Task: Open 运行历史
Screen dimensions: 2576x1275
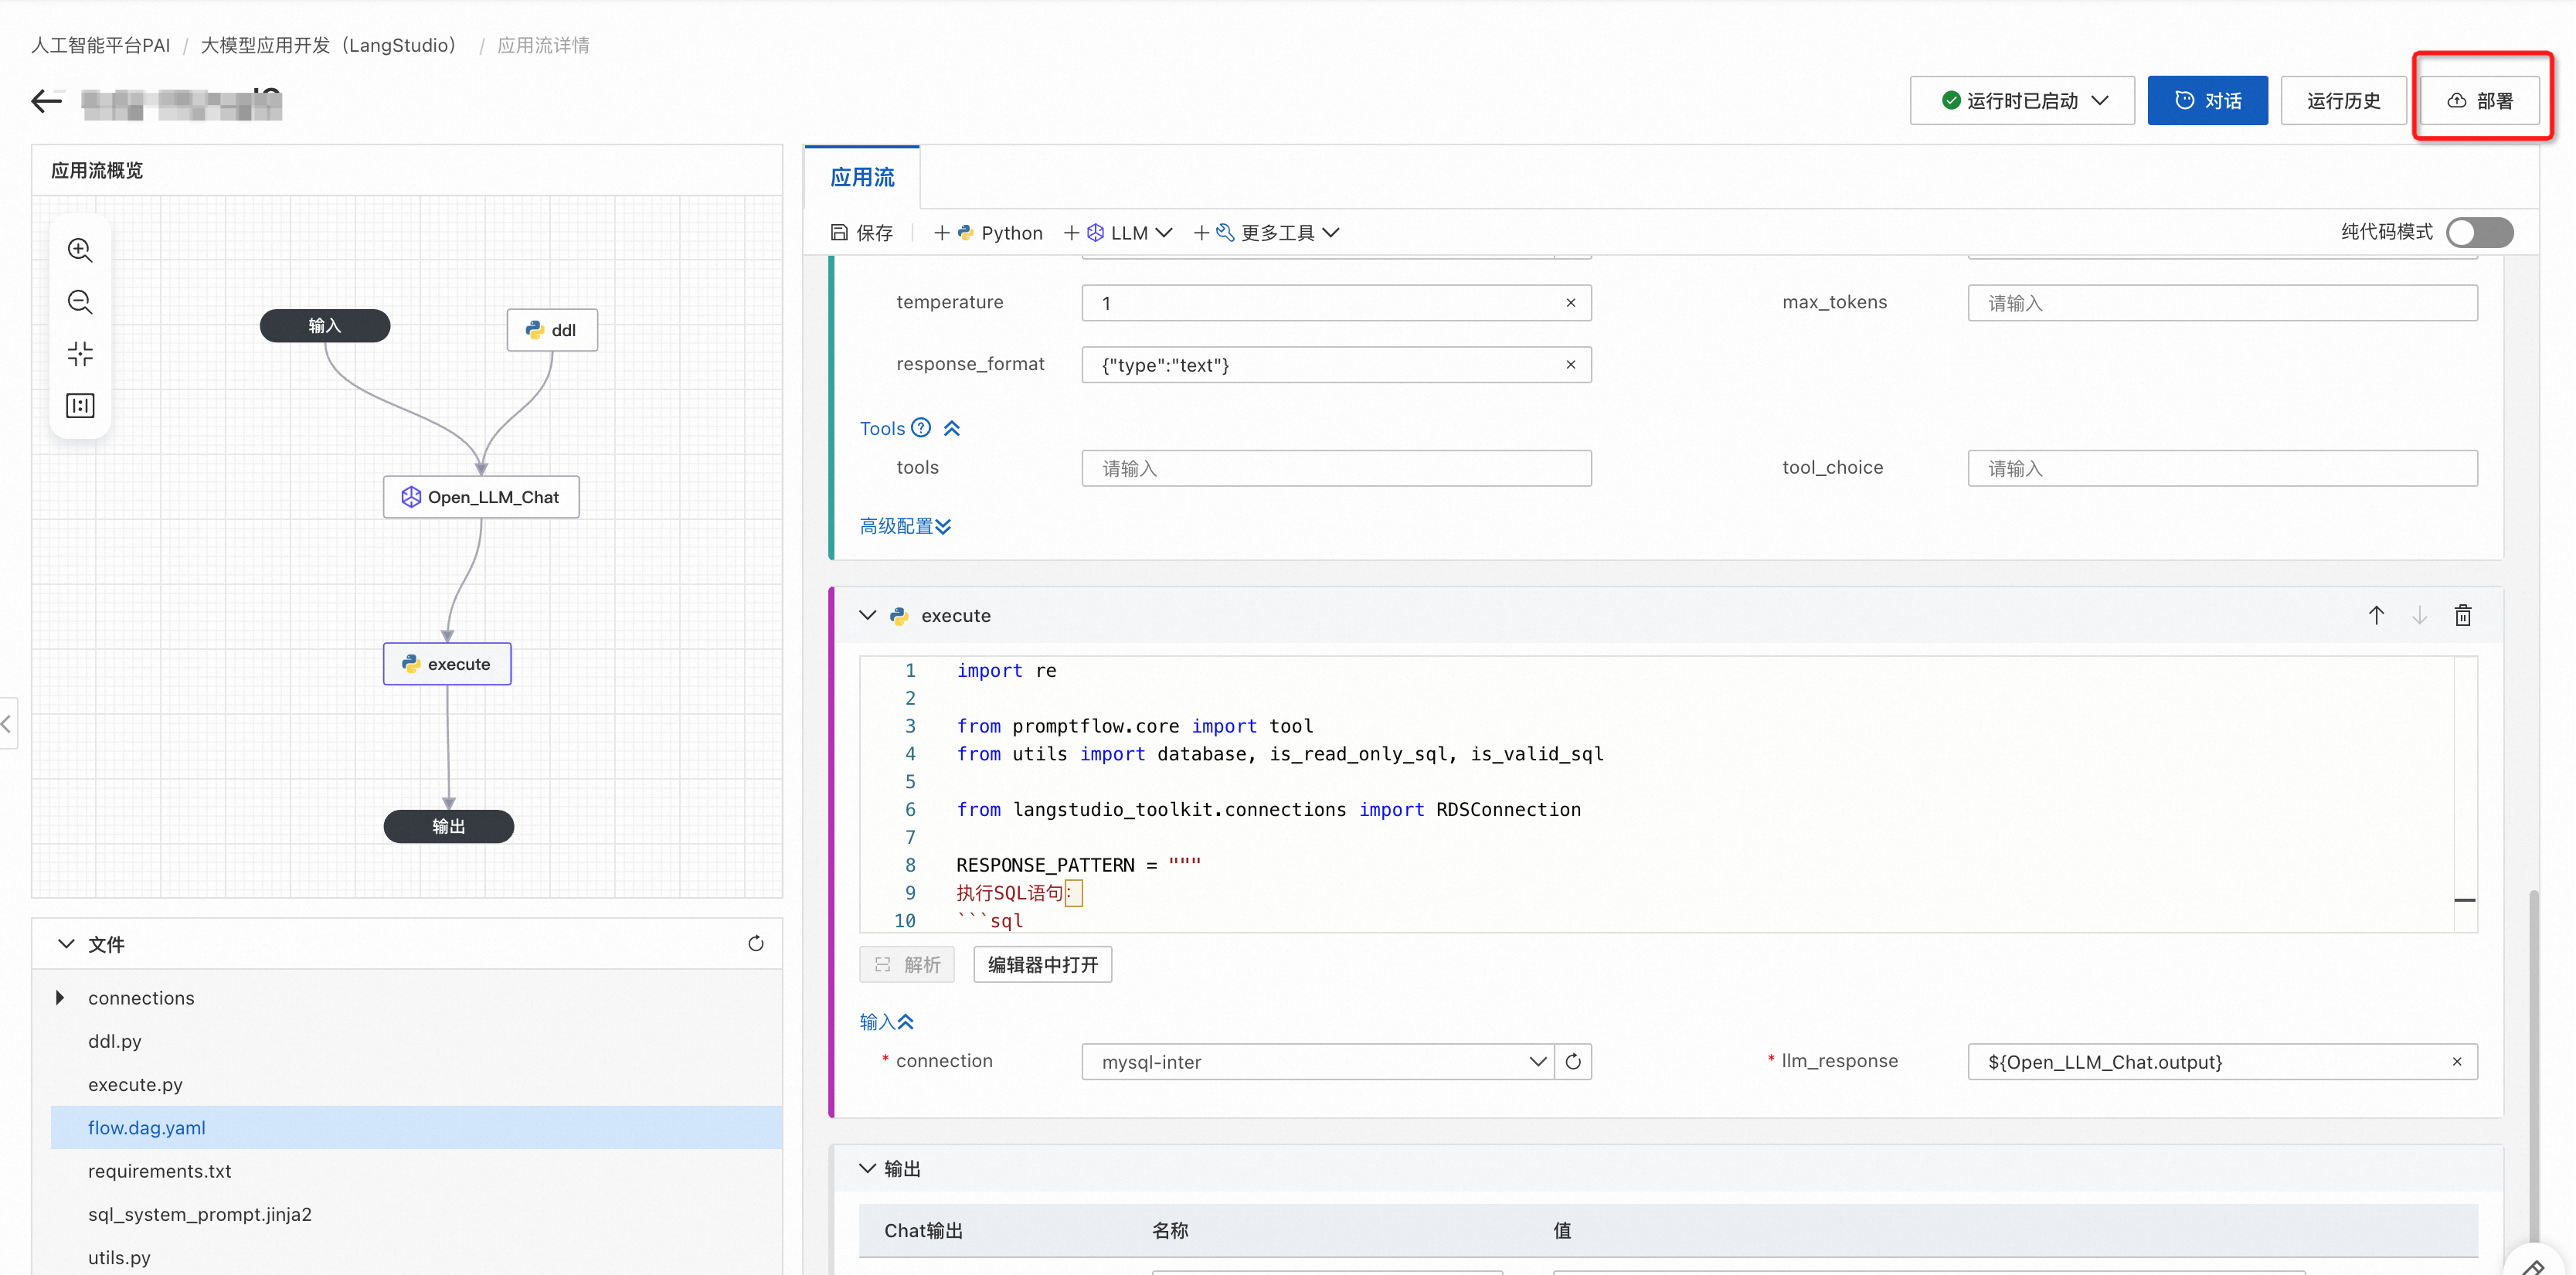Action: coord(2343,100)
